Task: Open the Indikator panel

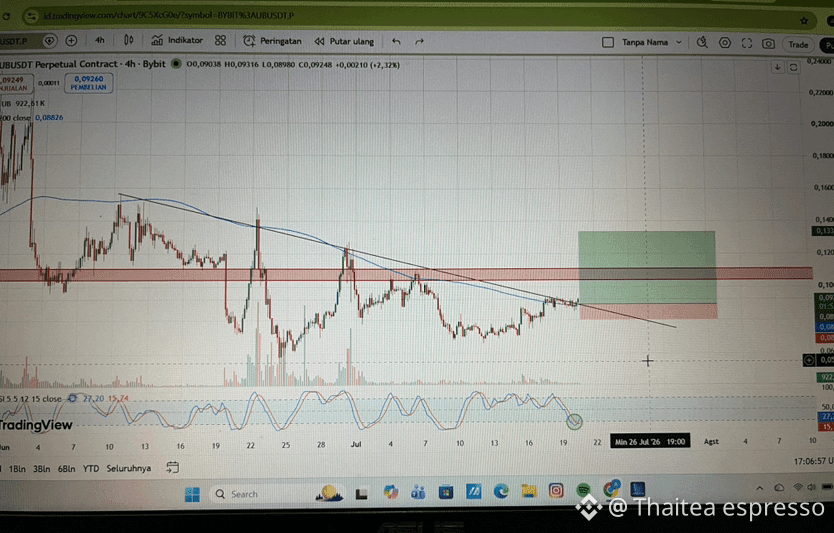Action: (x=177, y=40)
